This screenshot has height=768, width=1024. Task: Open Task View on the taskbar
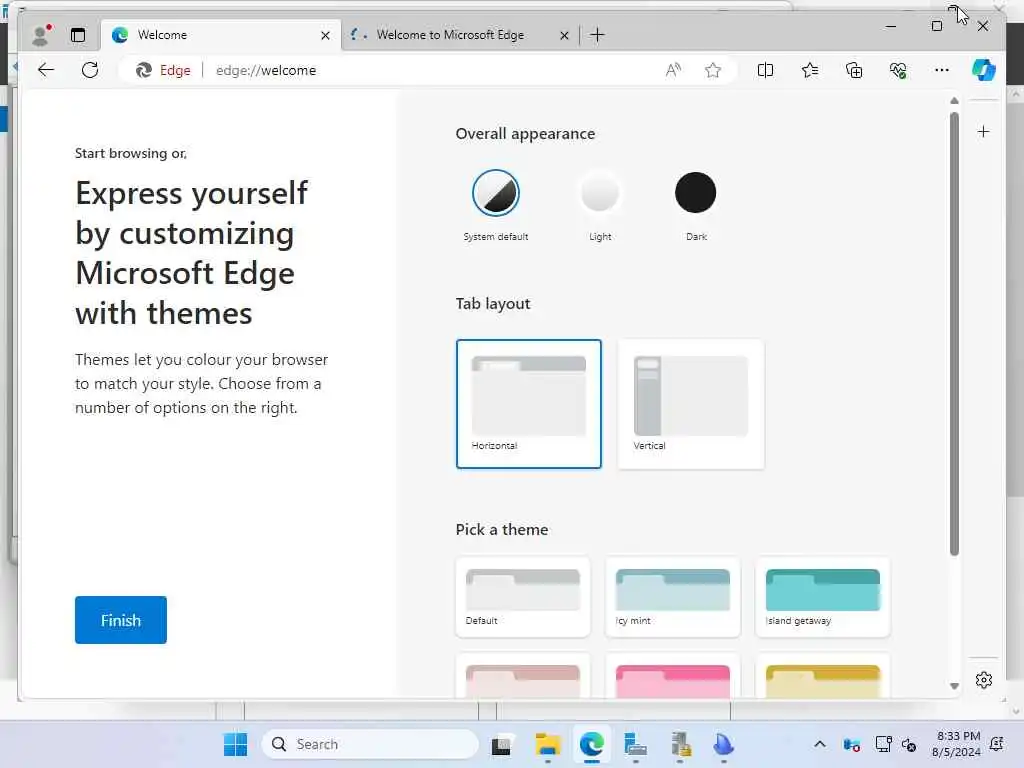point(501,744)
